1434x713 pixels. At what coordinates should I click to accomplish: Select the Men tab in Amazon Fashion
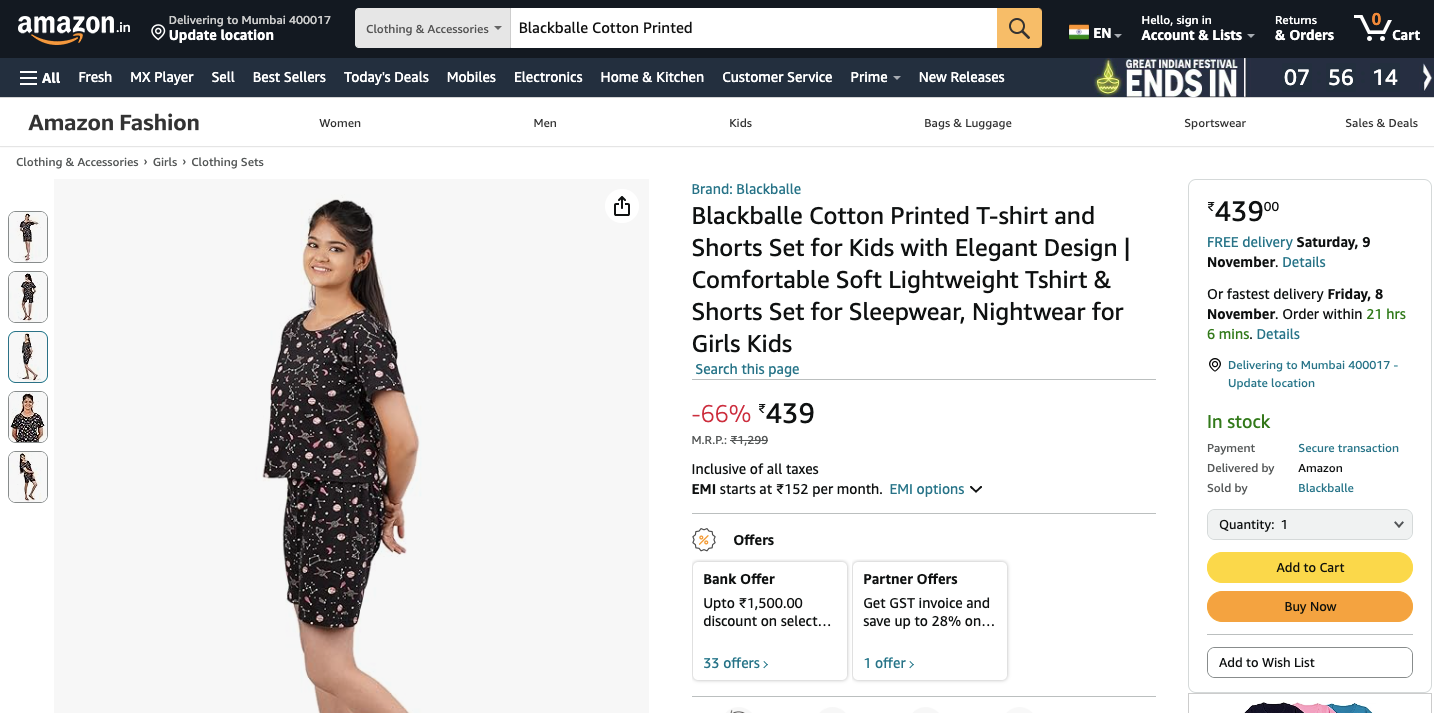click(545, 123)
